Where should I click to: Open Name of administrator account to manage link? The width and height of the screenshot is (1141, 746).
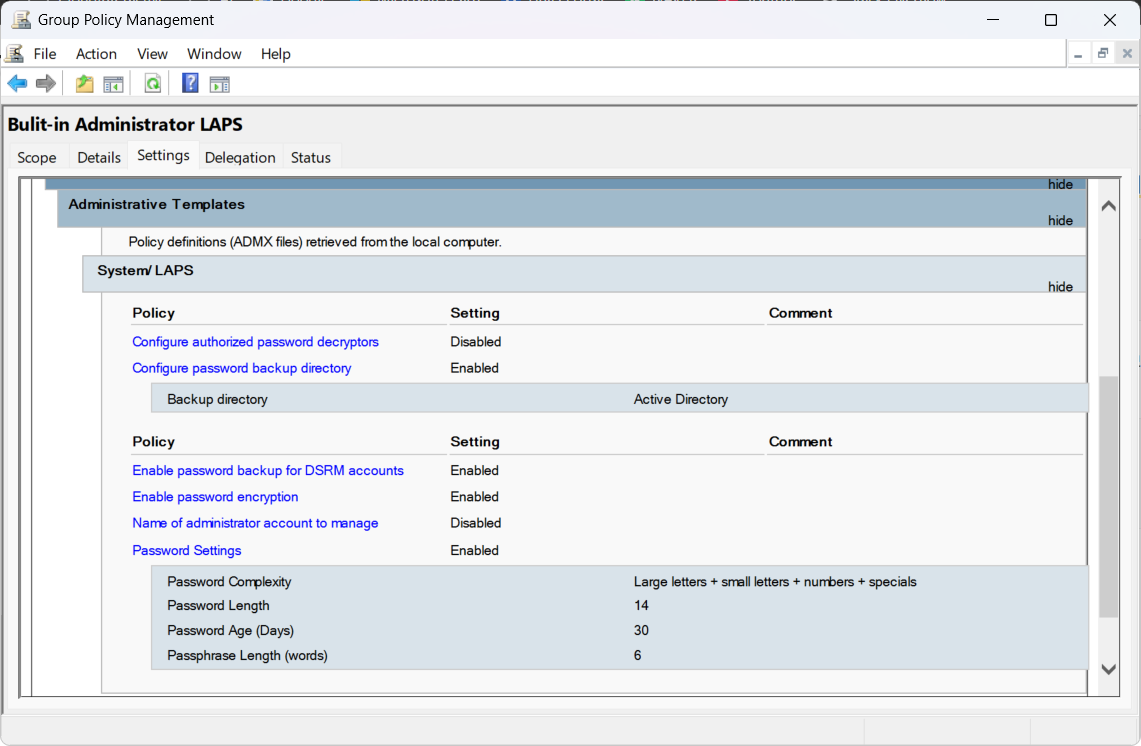click(255, 523)
